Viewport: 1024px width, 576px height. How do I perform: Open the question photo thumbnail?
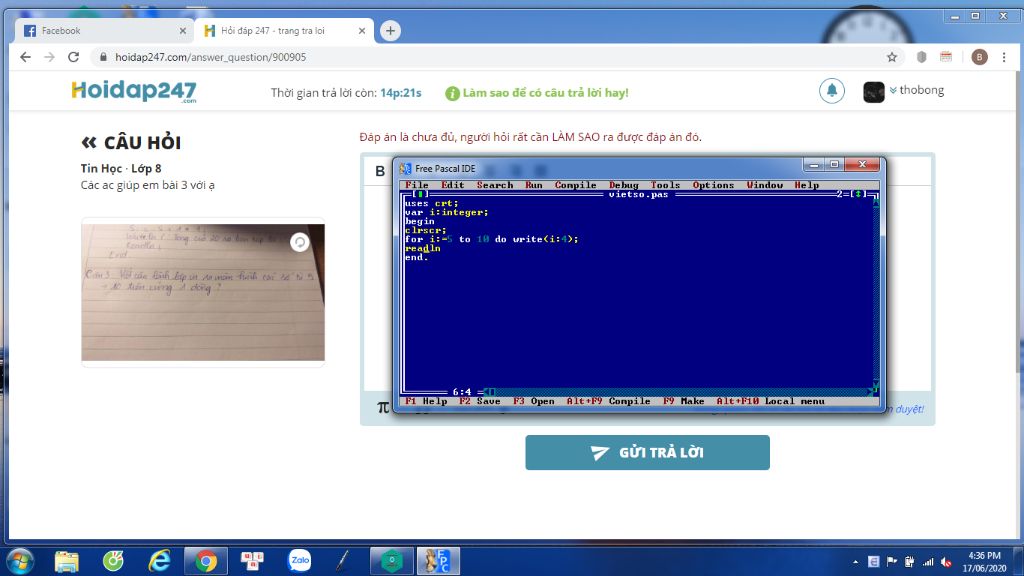[x=202, y=292]
